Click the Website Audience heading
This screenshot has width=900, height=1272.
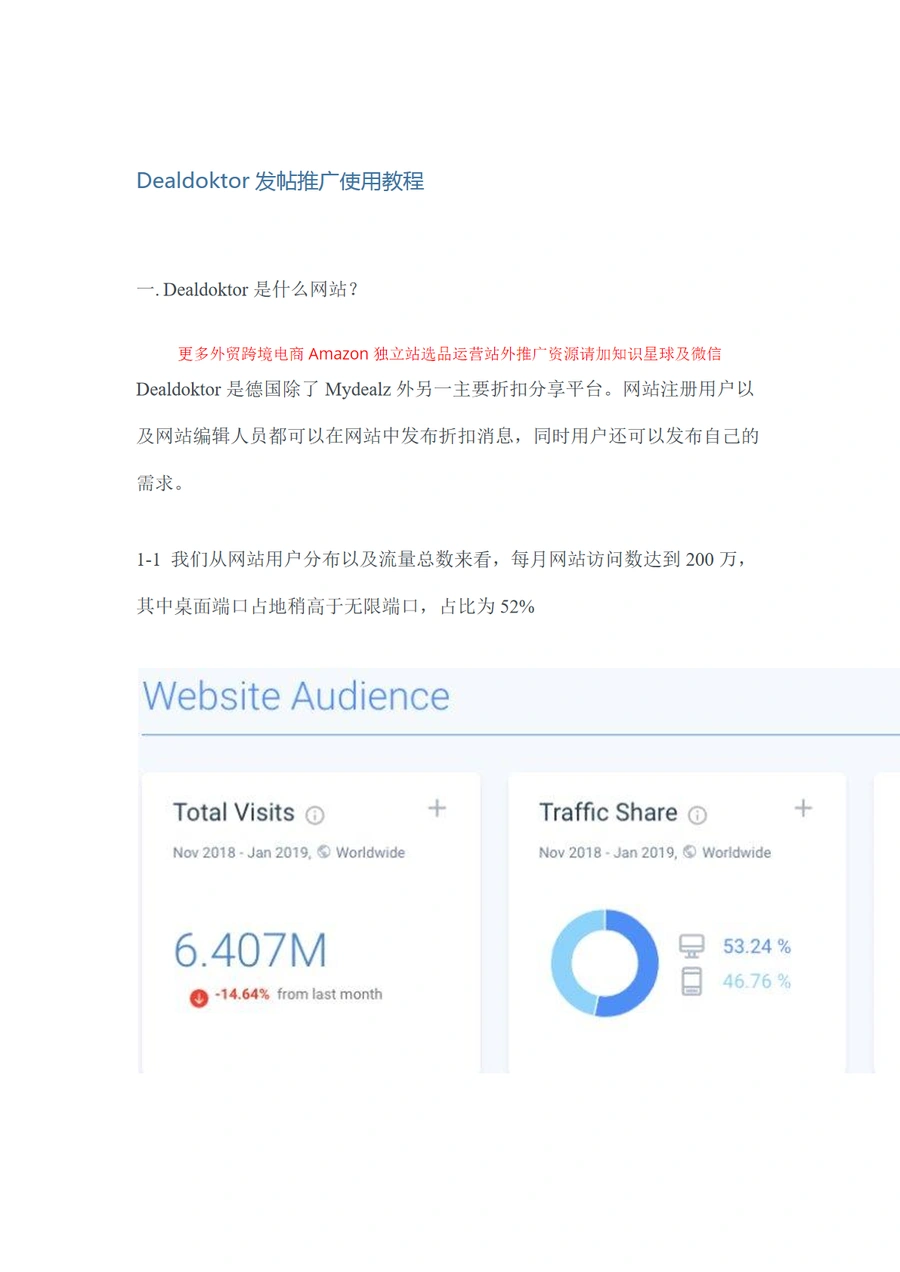(297, 696)
